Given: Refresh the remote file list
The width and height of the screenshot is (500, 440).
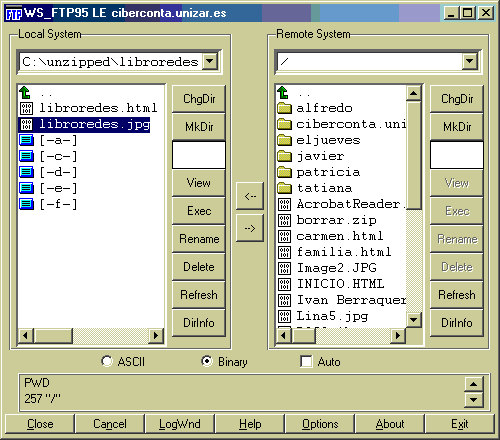Looking at the screenshot, I should pos(457,295).
